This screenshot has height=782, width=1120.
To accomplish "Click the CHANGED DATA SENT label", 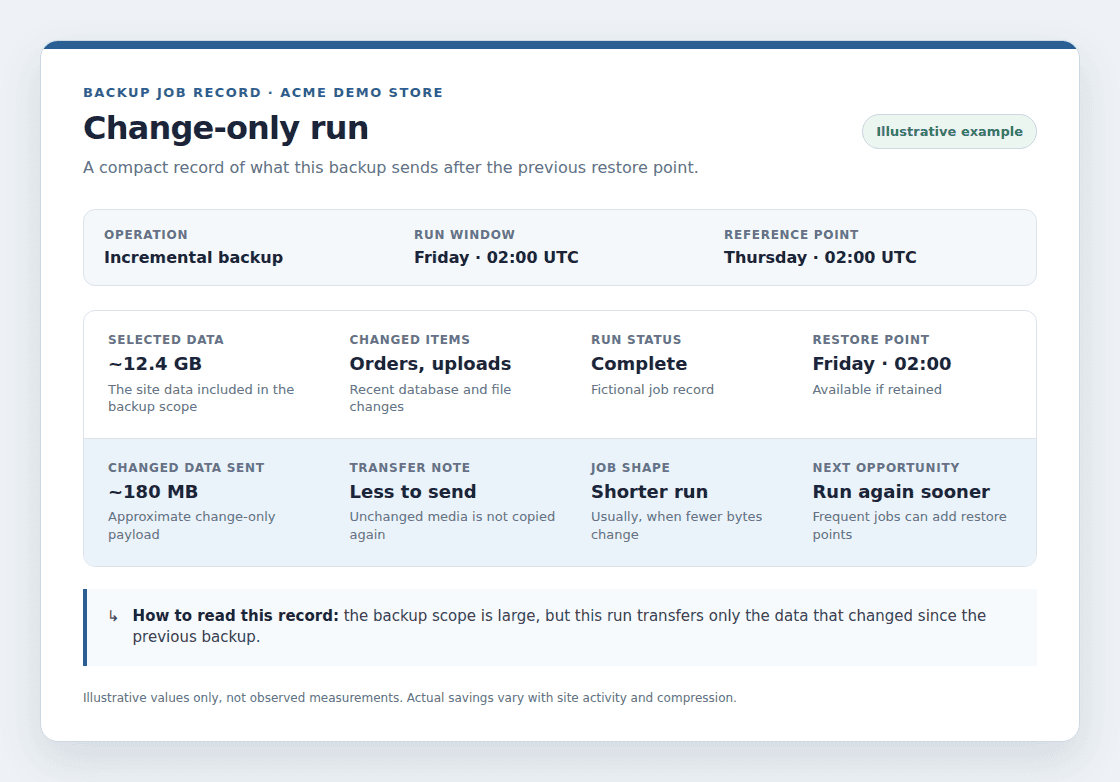I will pos(186,467).
